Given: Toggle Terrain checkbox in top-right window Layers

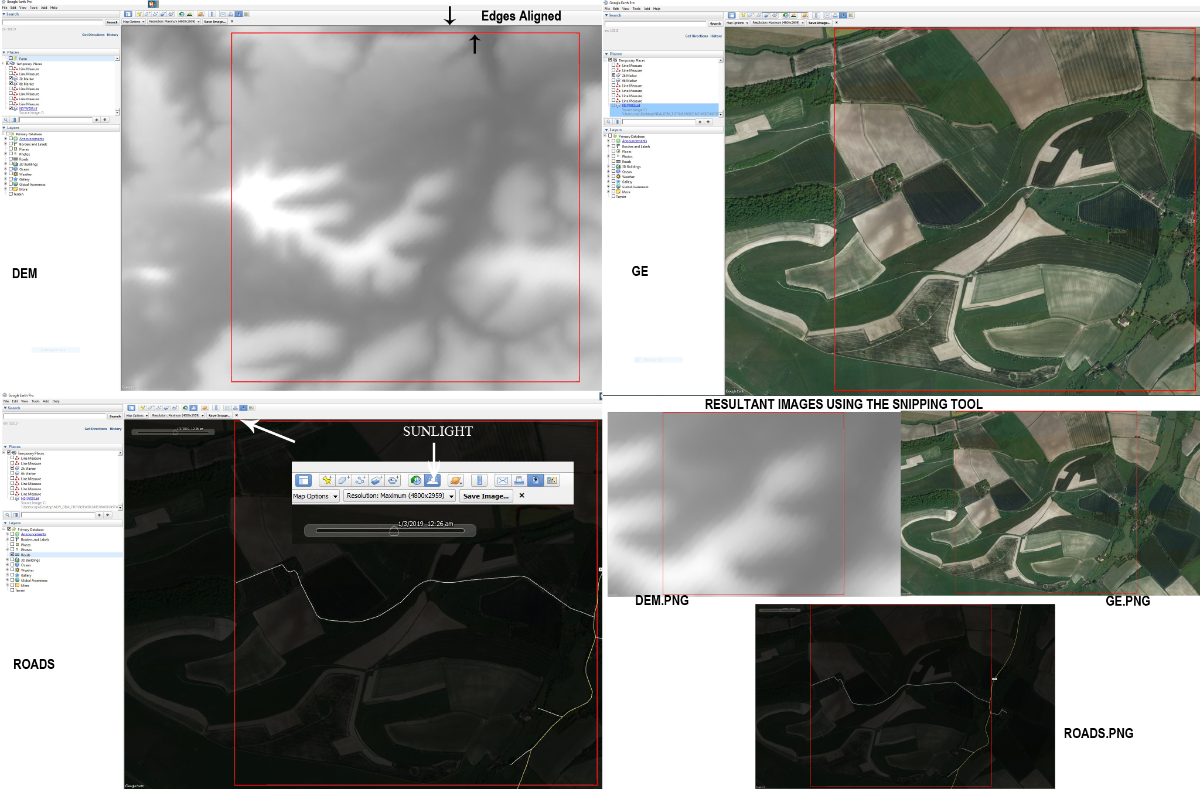Looking at the screenshot, I should pyautogui.click(x=613, y=197).
